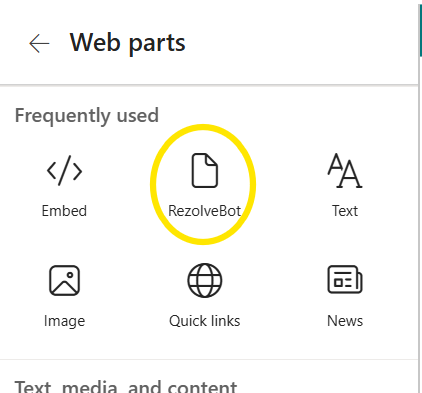This screenshot has width=422, height=393.
Task: Select the Frequently used section heading
Action: tap(87, 116)
